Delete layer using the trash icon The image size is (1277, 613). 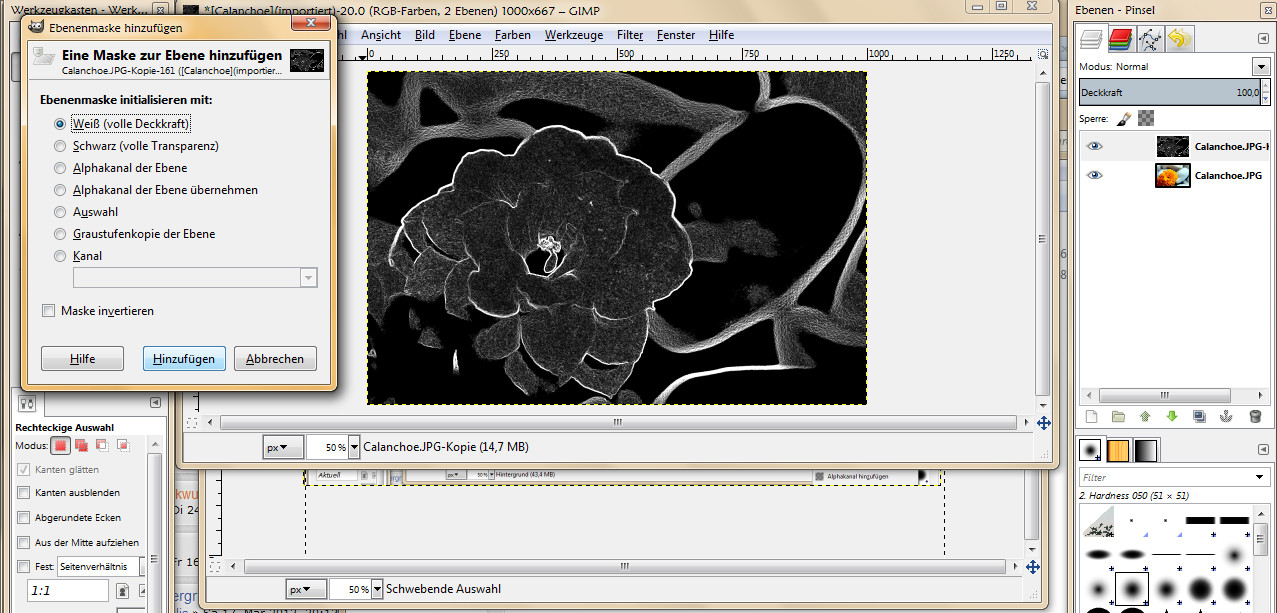pyautogui.click(x=1255, y=417)
